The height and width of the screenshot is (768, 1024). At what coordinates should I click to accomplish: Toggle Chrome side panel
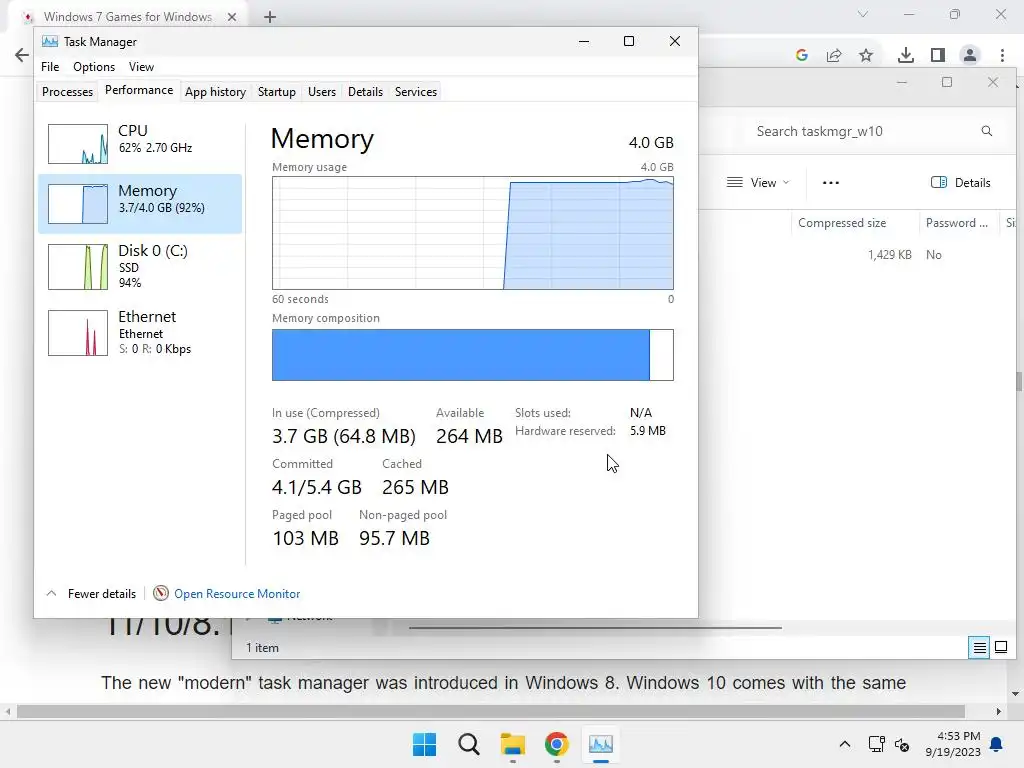(938, 56)
